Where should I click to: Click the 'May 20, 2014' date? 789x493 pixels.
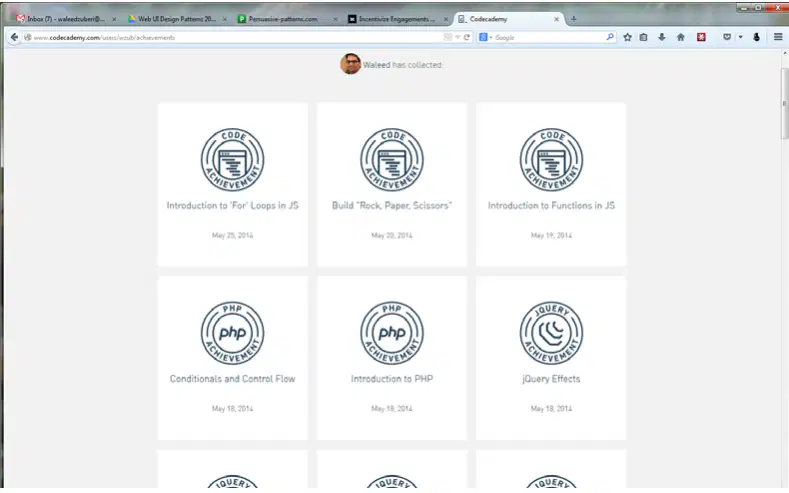pos(391,235)
